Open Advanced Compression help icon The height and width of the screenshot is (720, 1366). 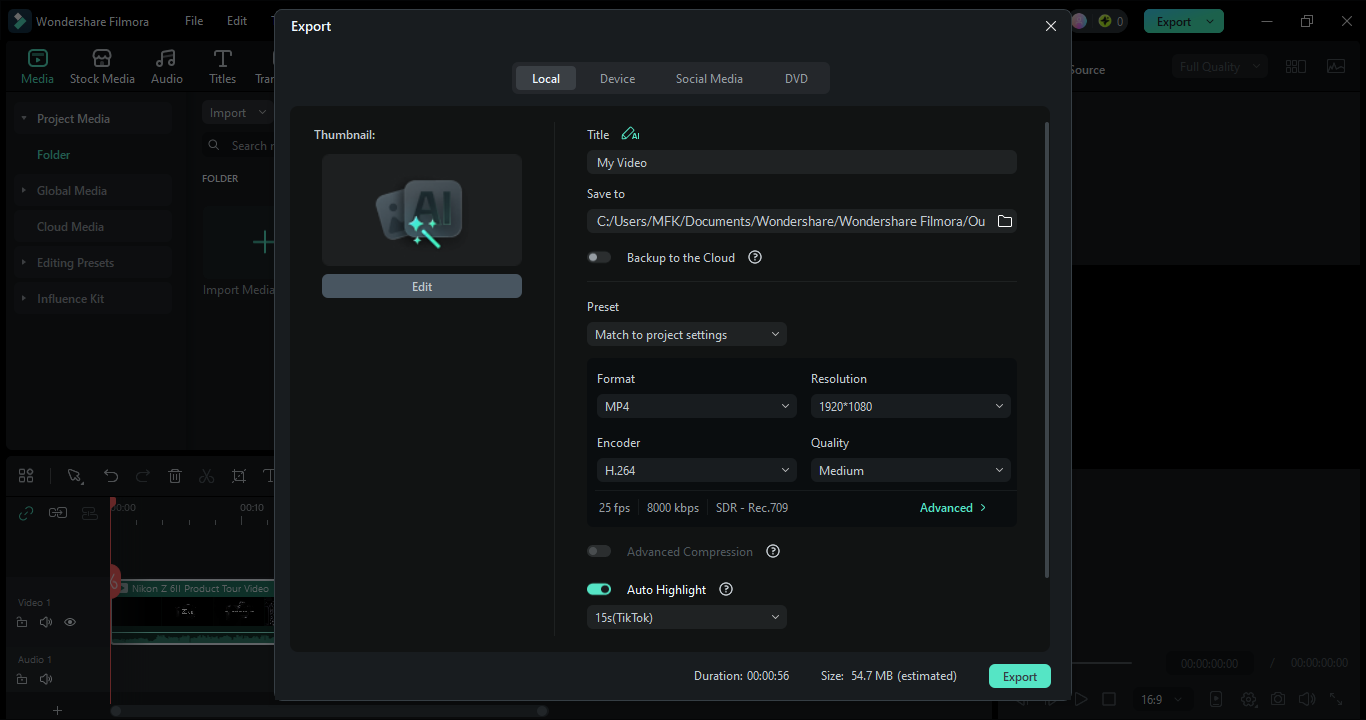773,551
